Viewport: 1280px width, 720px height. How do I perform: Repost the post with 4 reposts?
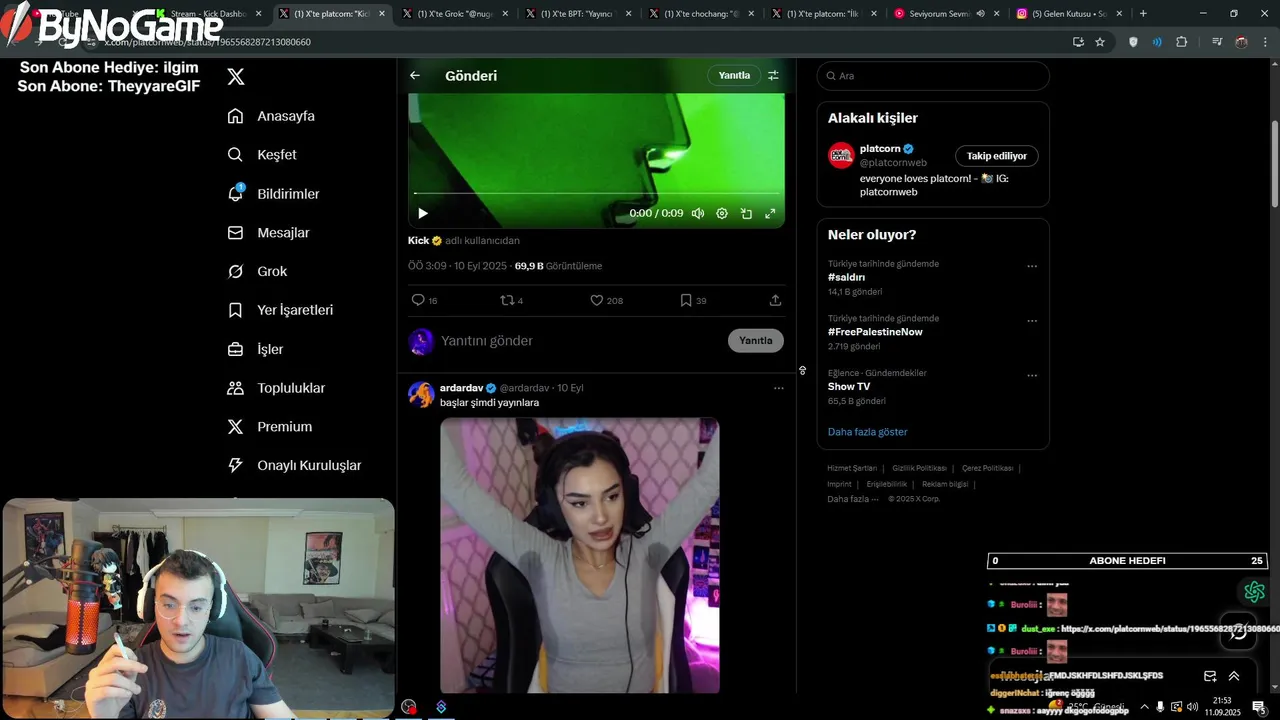[x=511, y=300]
